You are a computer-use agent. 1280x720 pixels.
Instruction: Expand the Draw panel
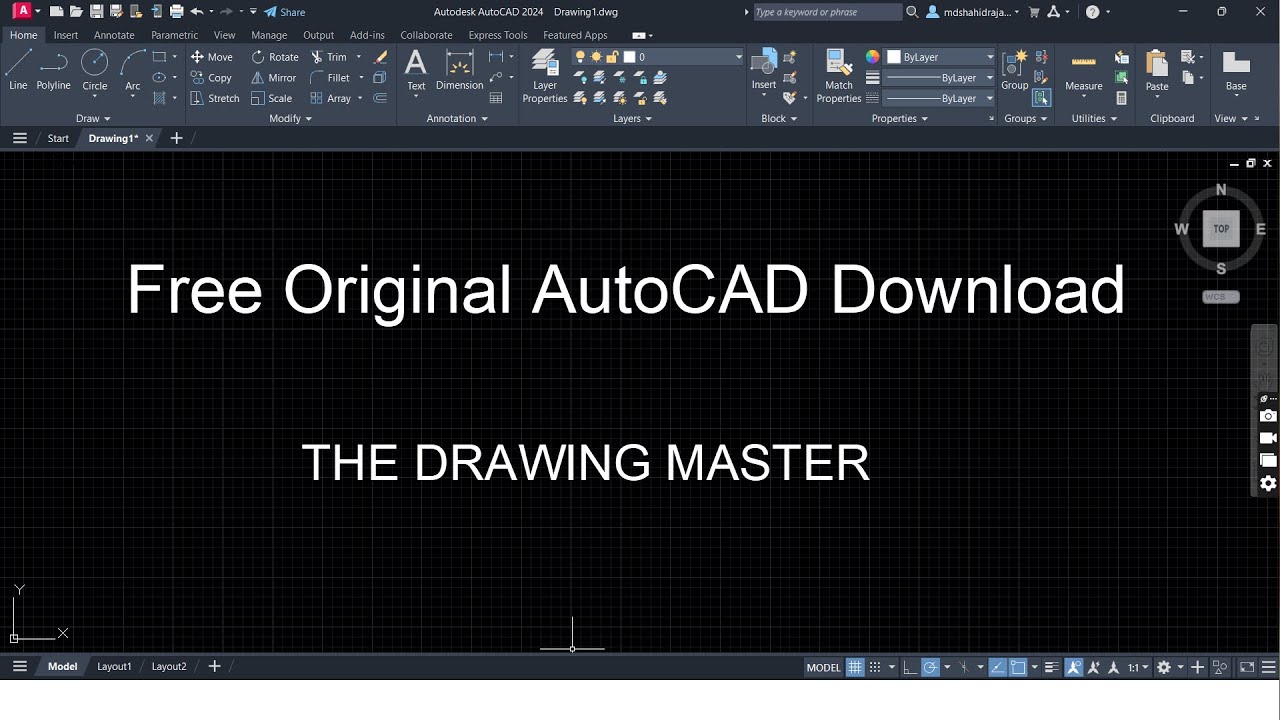click(x=93, y=118)
